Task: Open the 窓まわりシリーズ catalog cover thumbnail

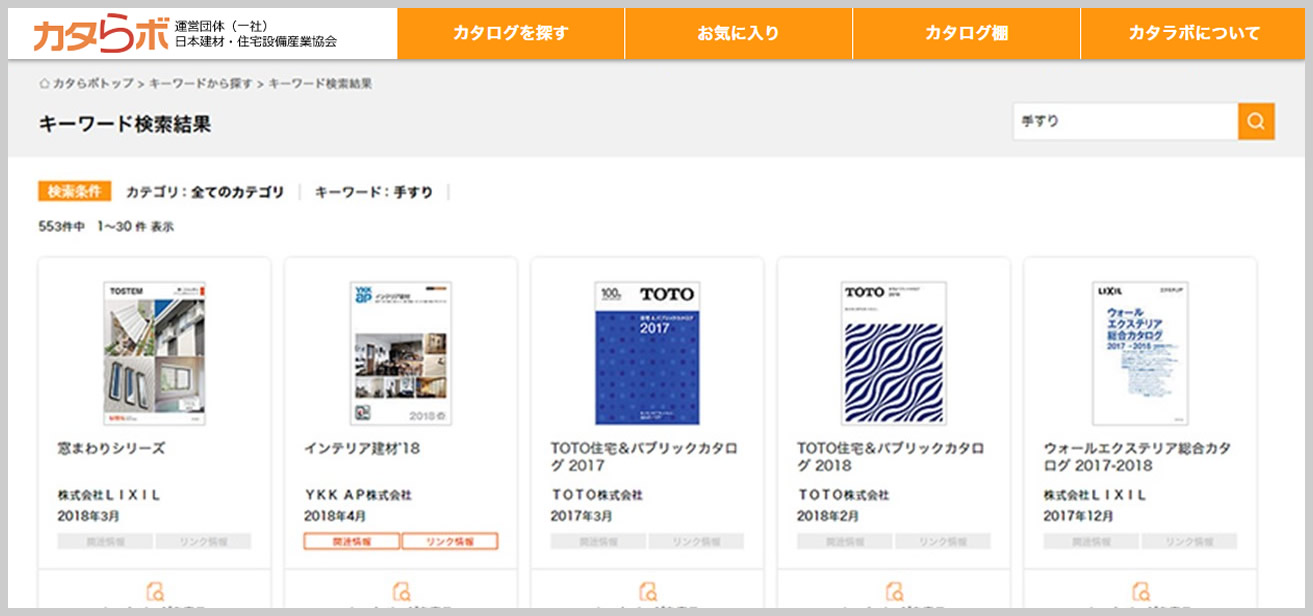Action: click(154, 353)
